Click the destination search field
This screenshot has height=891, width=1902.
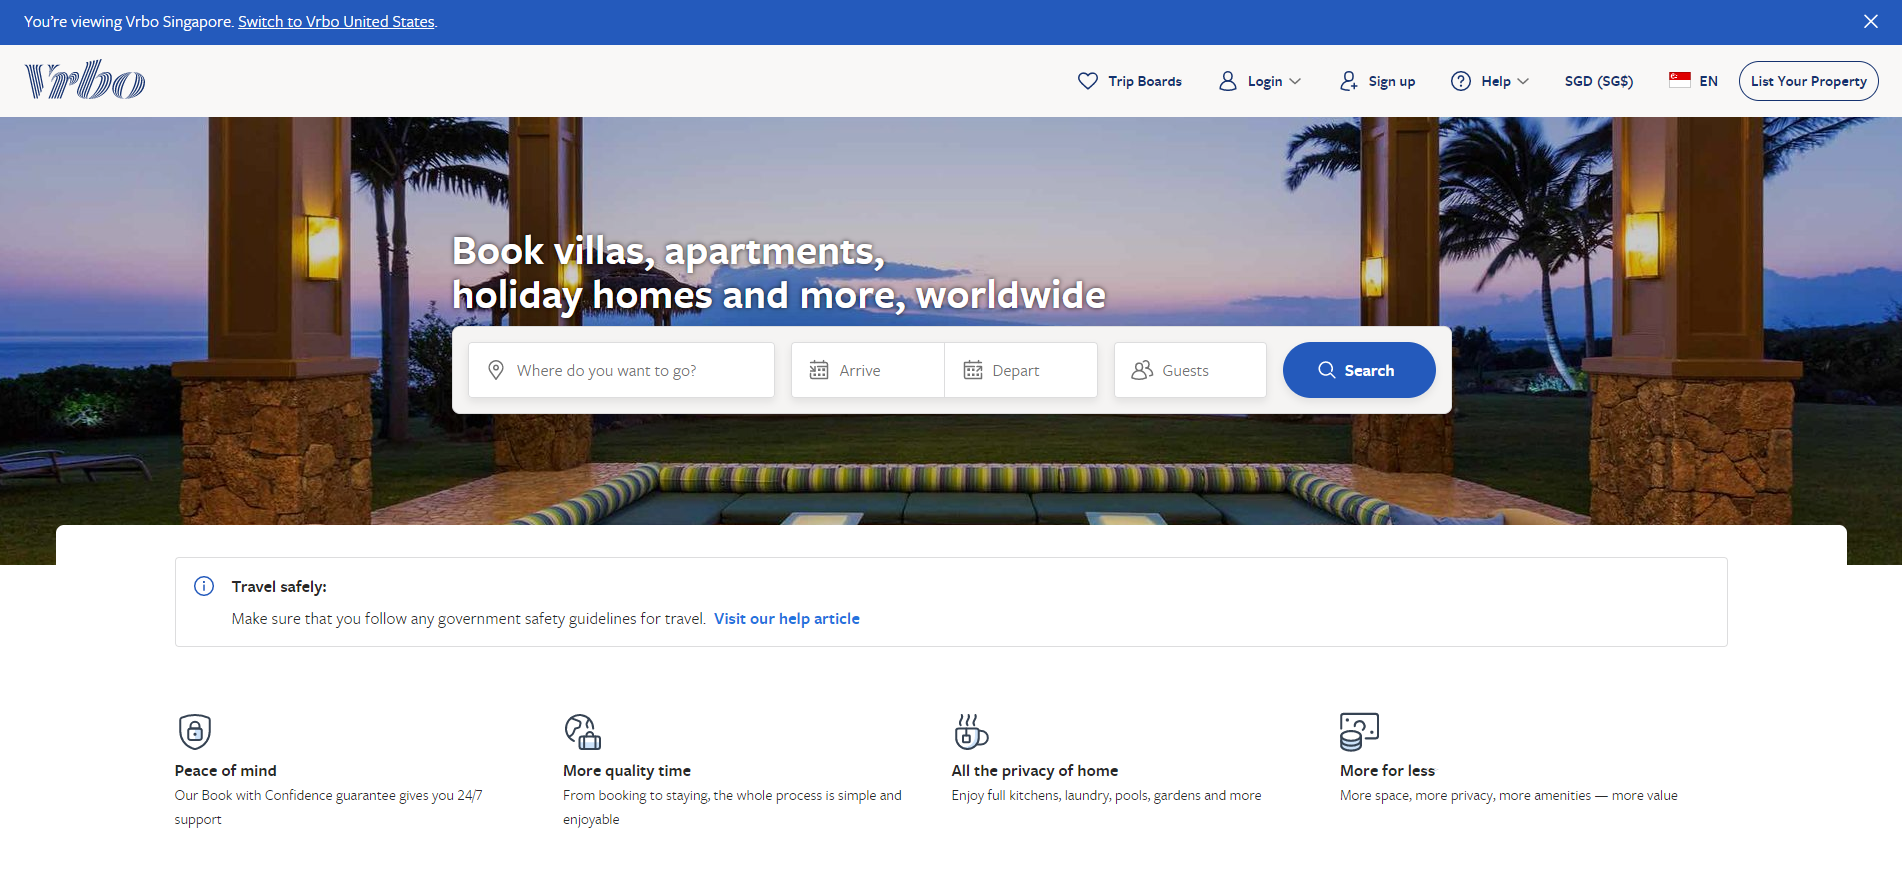(x=621, y=370)
